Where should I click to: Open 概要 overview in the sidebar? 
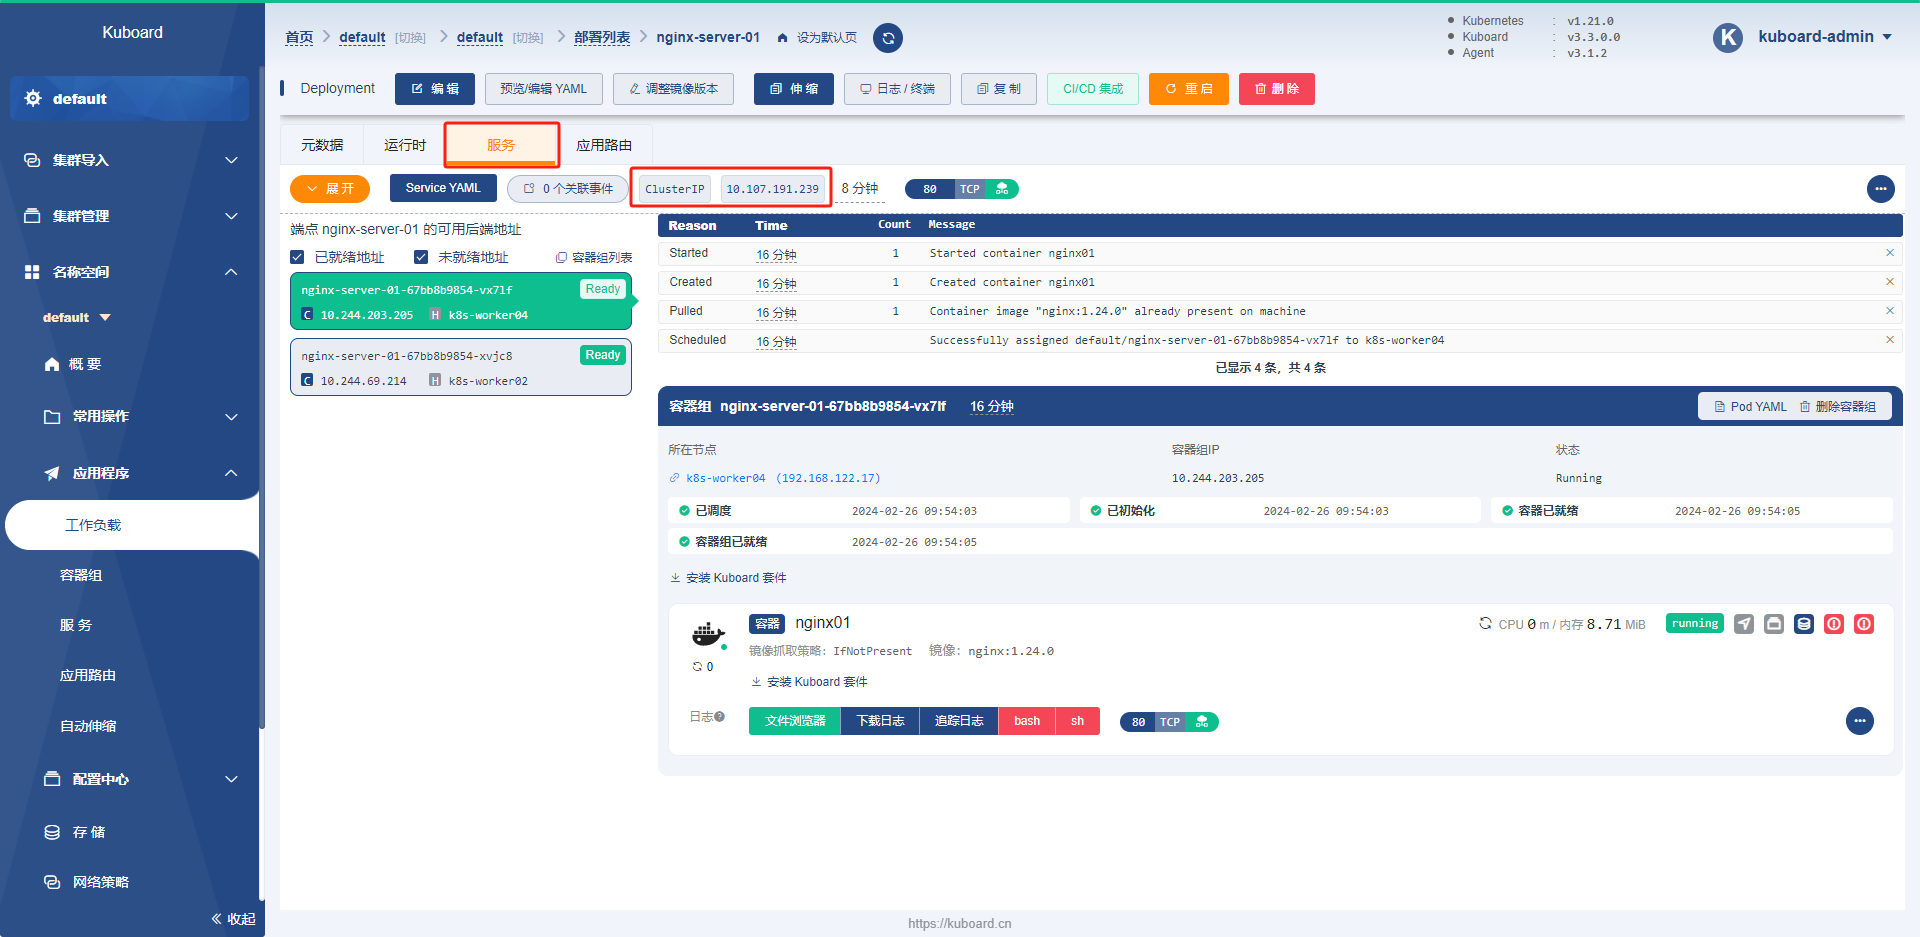(x=85, y=364)
